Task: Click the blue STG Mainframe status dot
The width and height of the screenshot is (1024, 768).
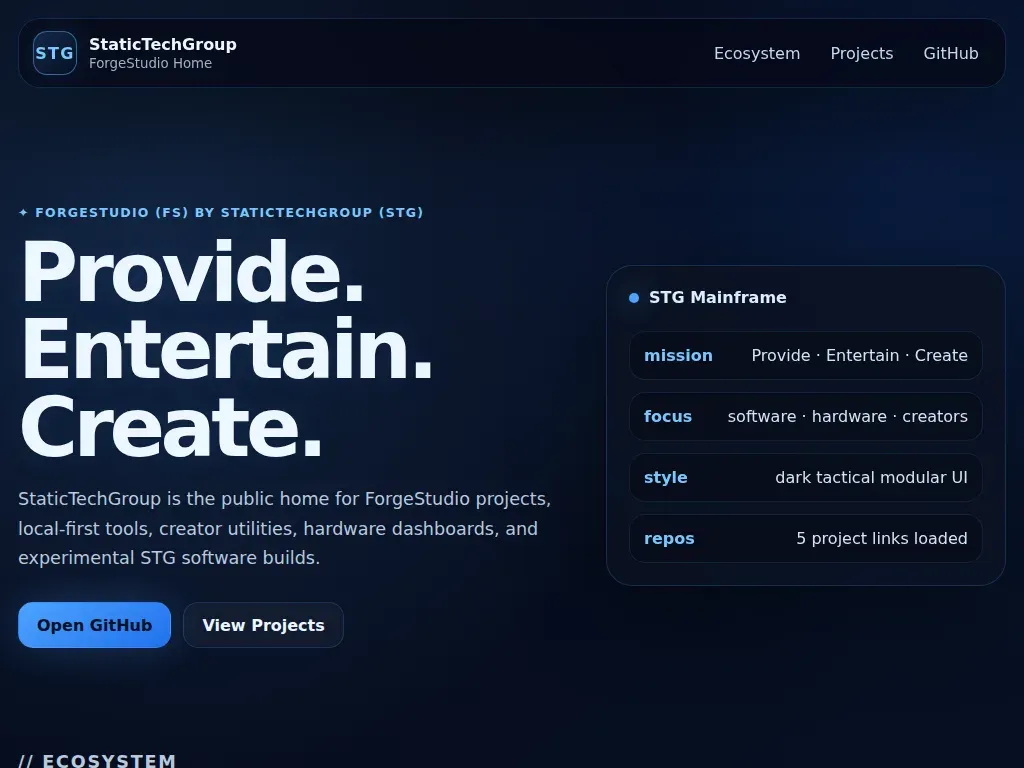Action: click(633, 298)
